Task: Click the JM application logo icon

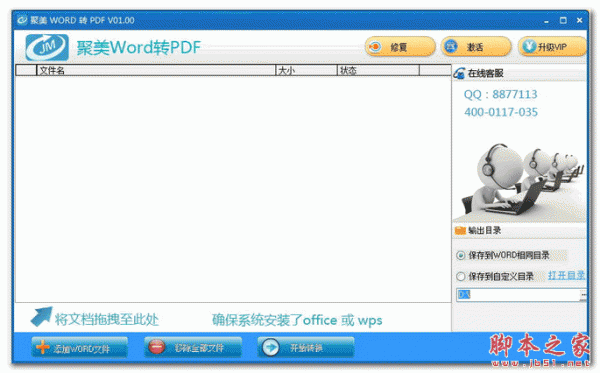Action: (47, 47)
